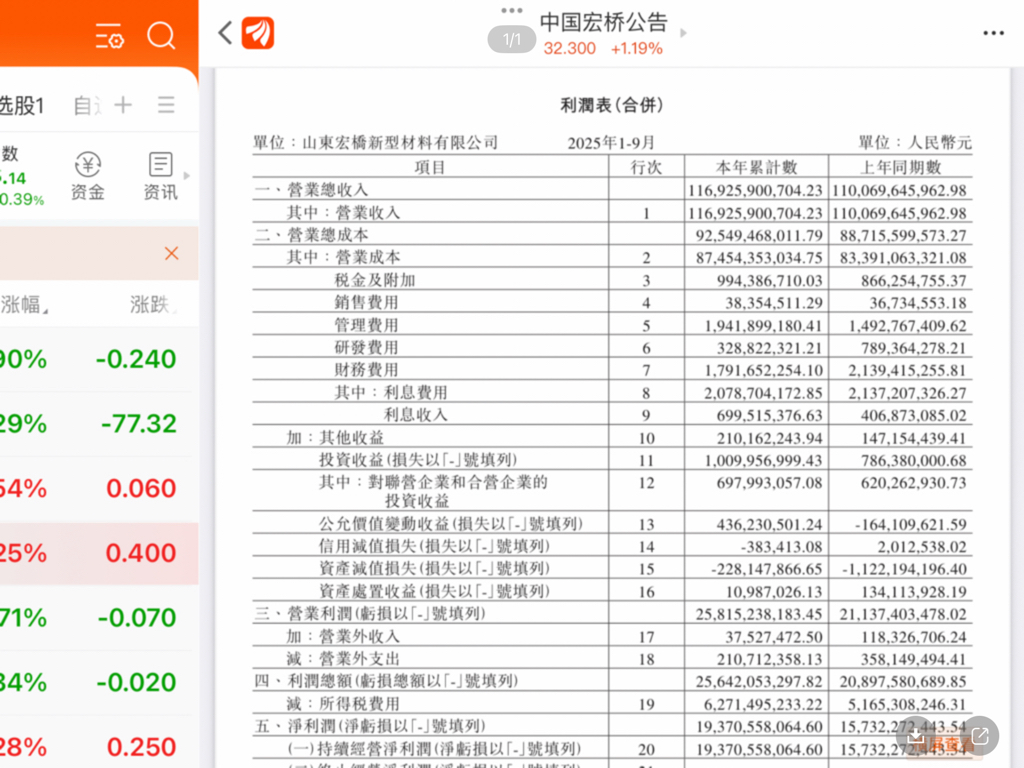Screen dimensions: 1024x768
Task: Tap the 四、利潤總額 row label
Action: tap(386, 681)
